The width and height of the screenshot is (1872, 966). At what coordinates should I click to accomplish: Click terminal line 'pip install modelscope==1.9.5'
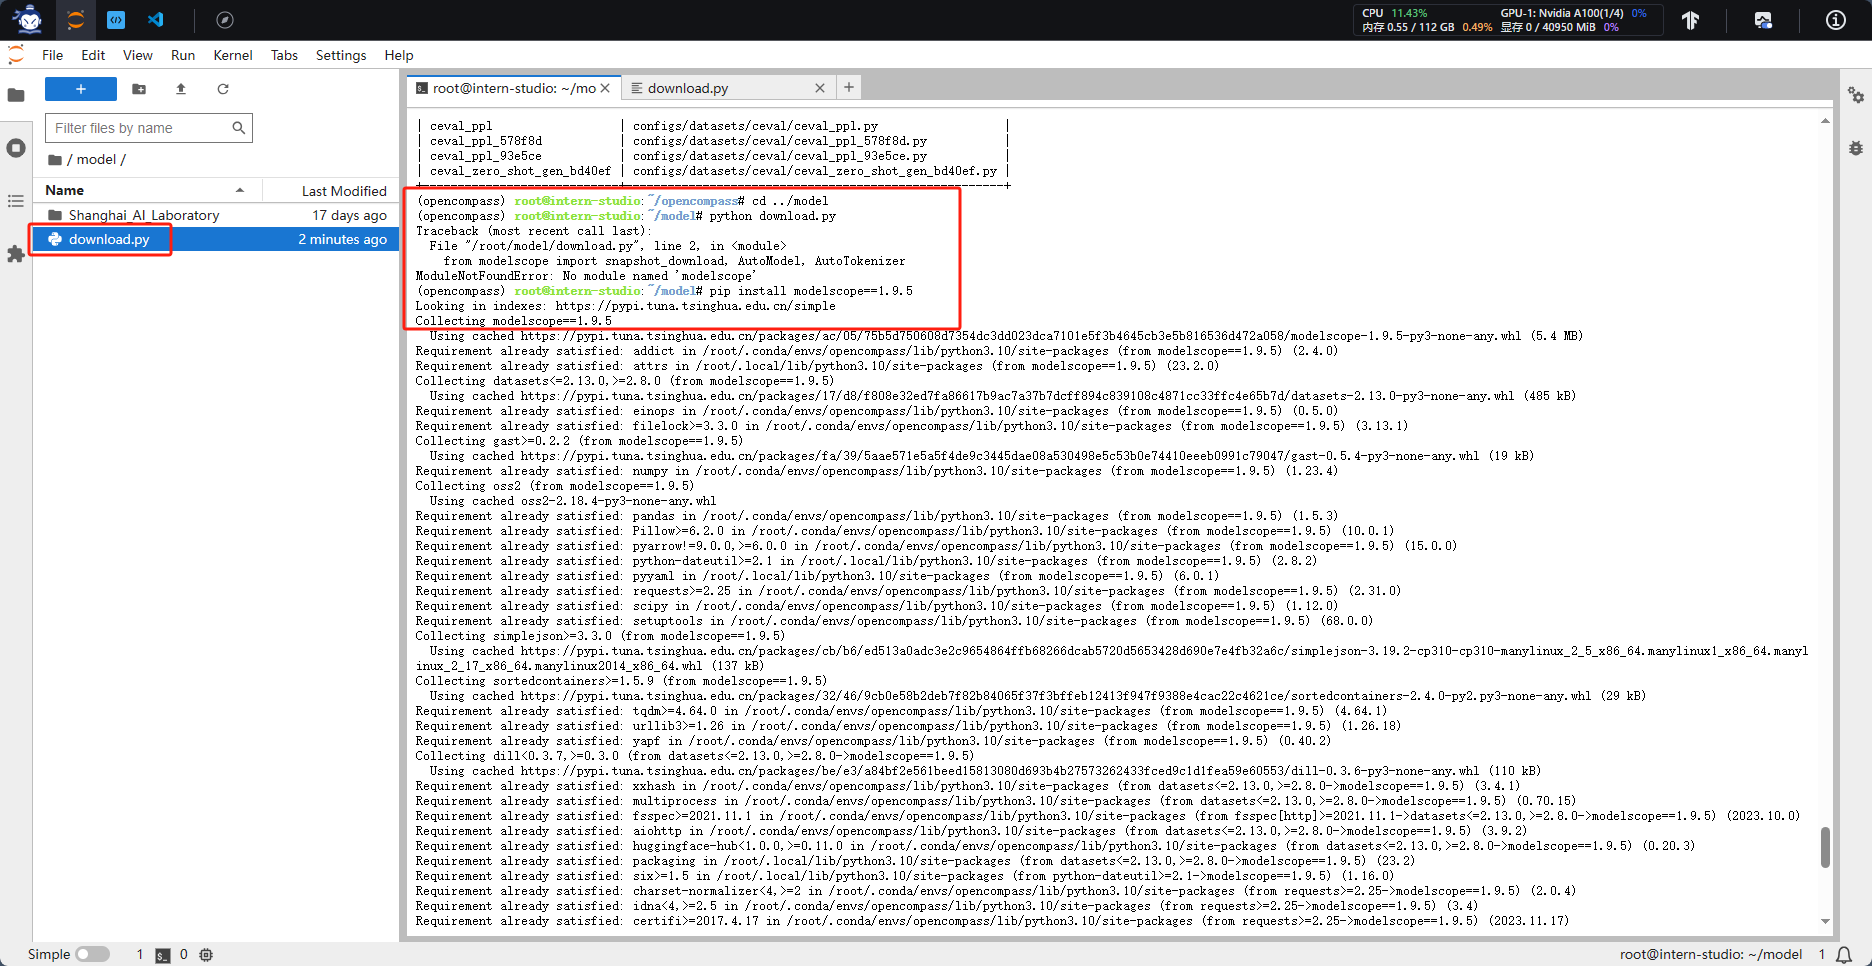pyautogui.click(x=811, y=291)
